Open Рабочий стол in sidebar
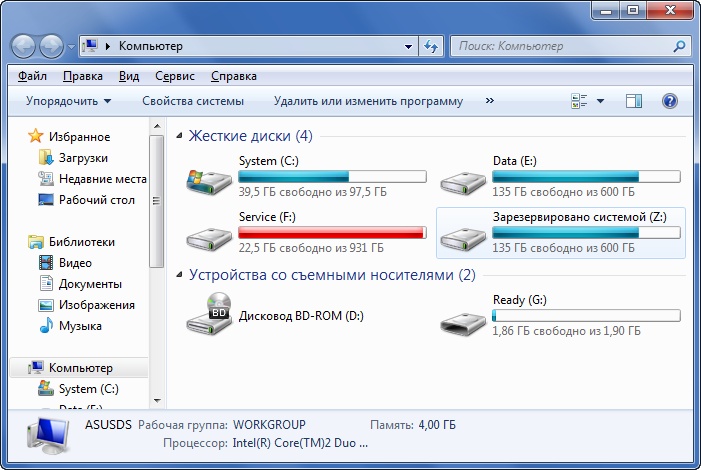The width and height of the screenshot is (701, 470). [87, 200]
